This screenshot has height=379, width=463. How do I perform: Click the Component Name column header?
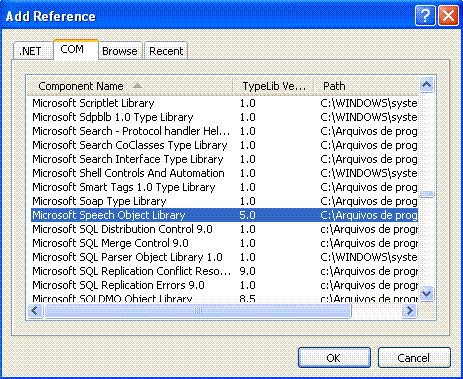[x=130, y=86]
